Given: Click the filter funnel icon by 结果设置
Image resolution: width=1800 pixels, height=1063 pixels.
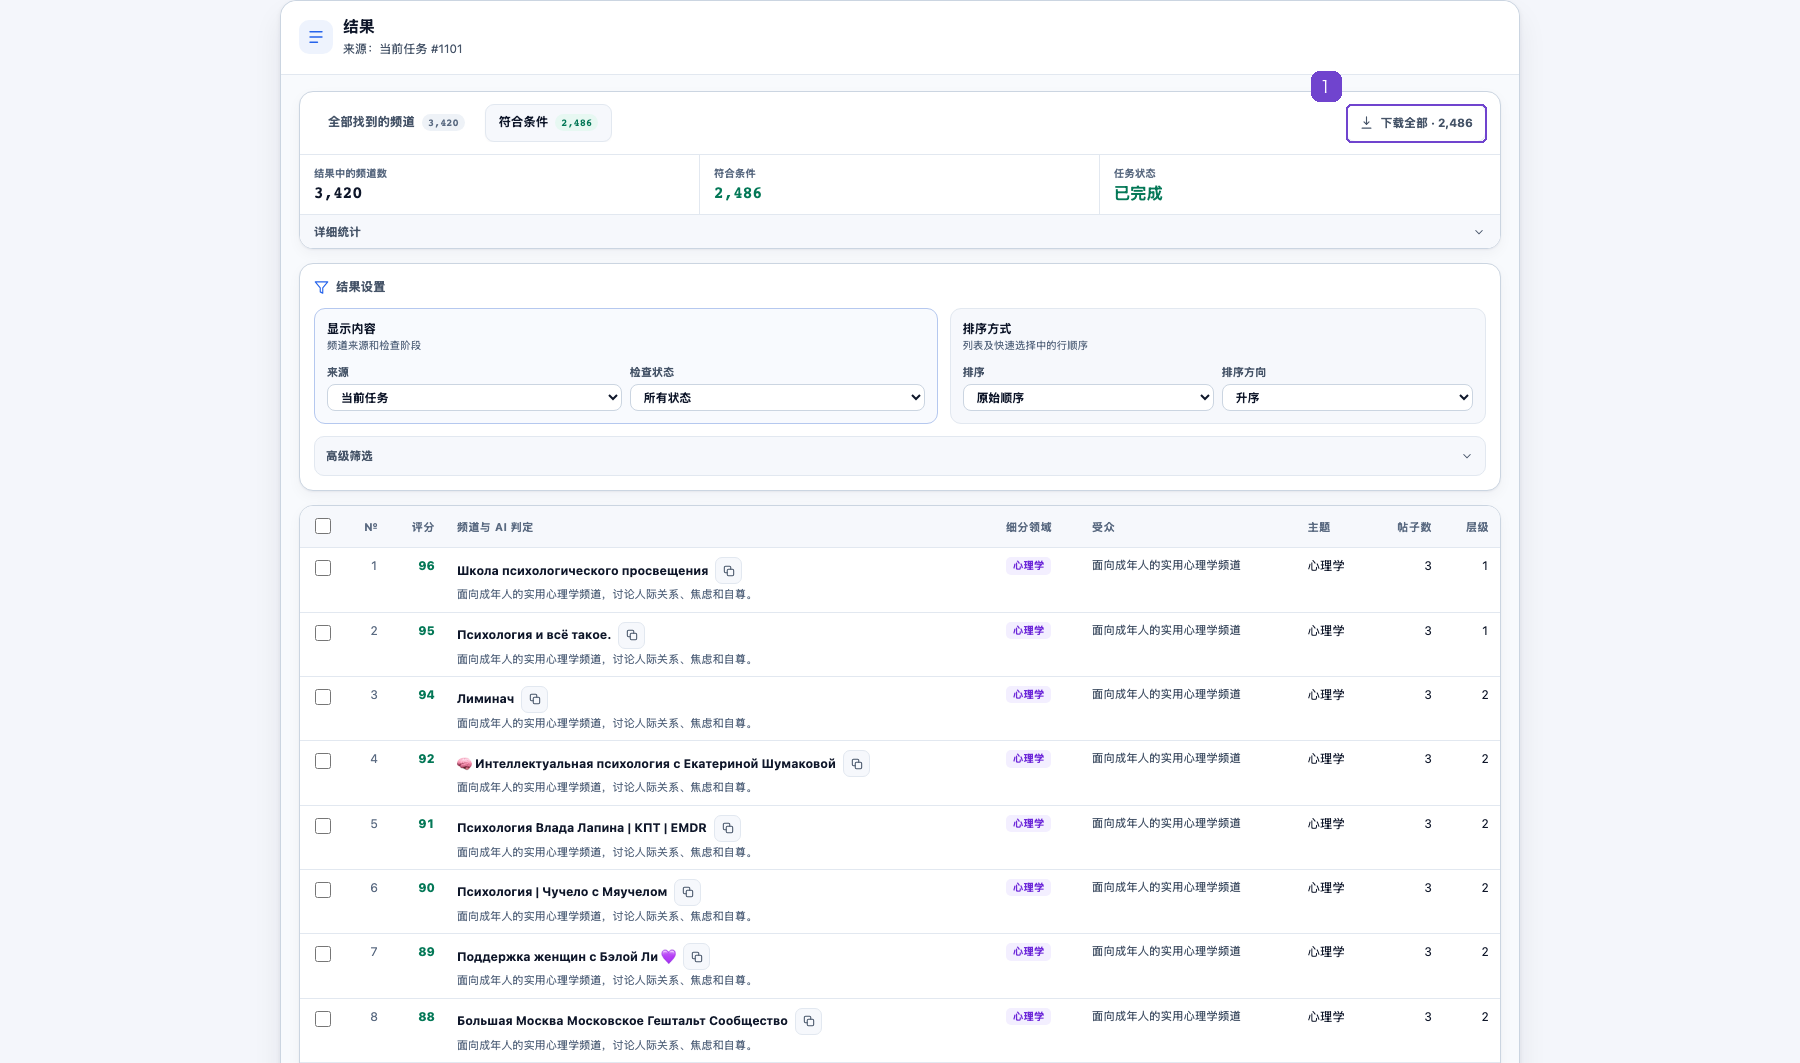Looking at the screenshot, I should point(321,287).
